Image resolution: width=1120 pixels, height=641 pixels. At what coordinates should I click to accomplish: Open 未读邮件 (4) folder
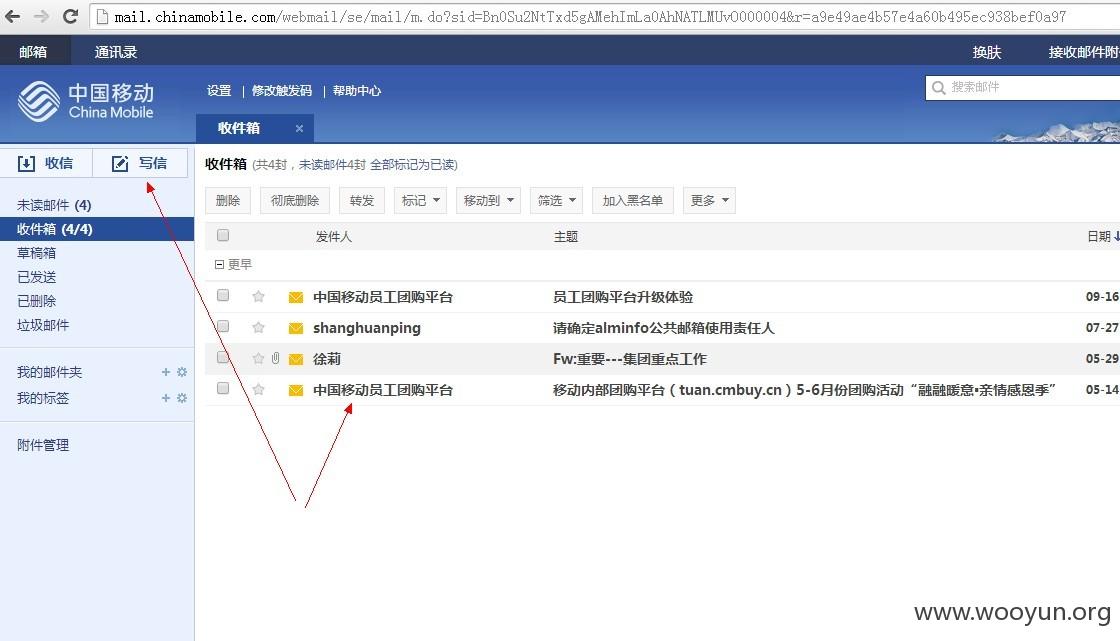pyautogui.click(x=54, y=205)
